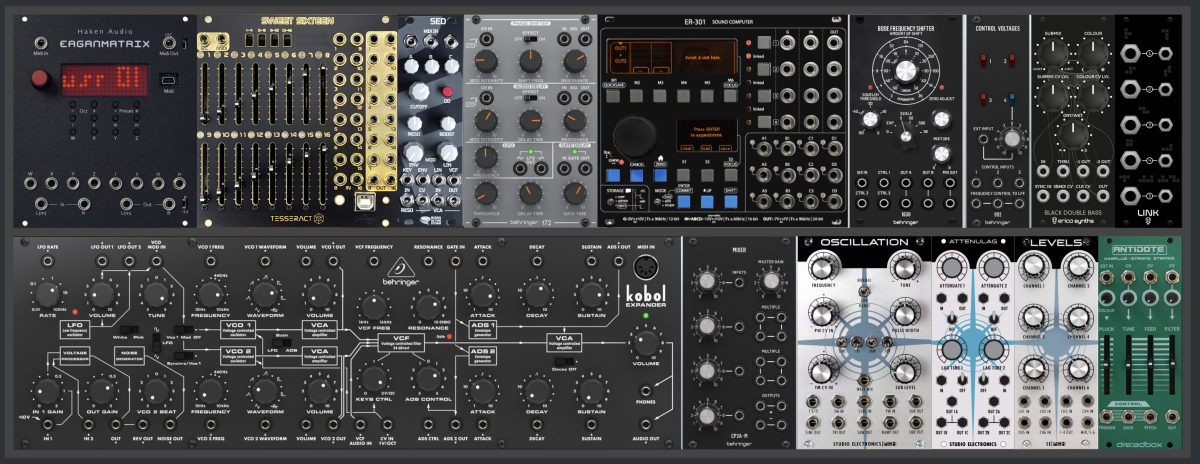Click the SHIFT FREQ knob on Behringer 172
Screen dimensions: 1200x464
(x=530, y=63)
